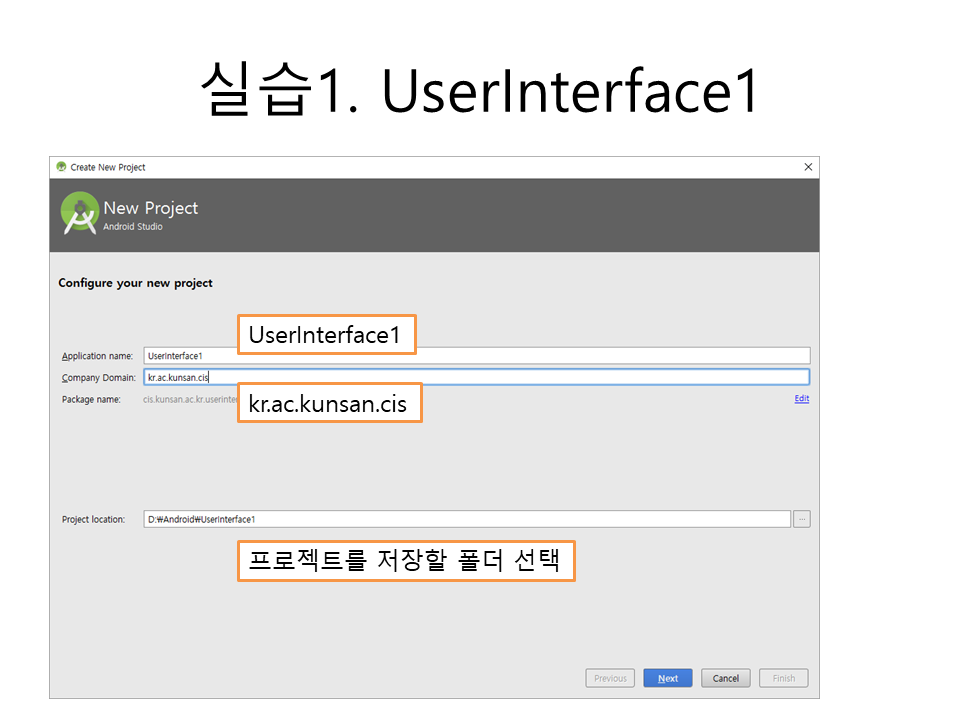Select the kr.ac.kunsan.cis callout box
960x720 pixels.
(329, 403)
